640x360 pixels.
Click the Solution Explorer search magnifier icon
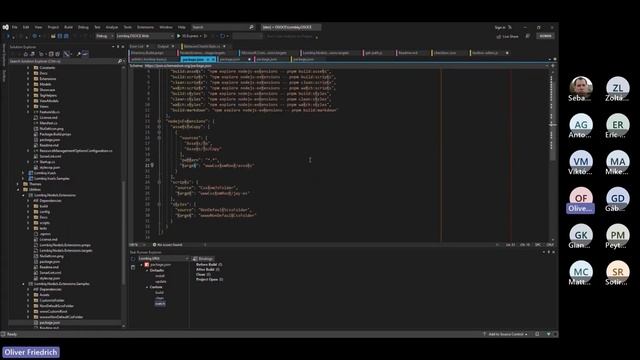click(120, 61)
